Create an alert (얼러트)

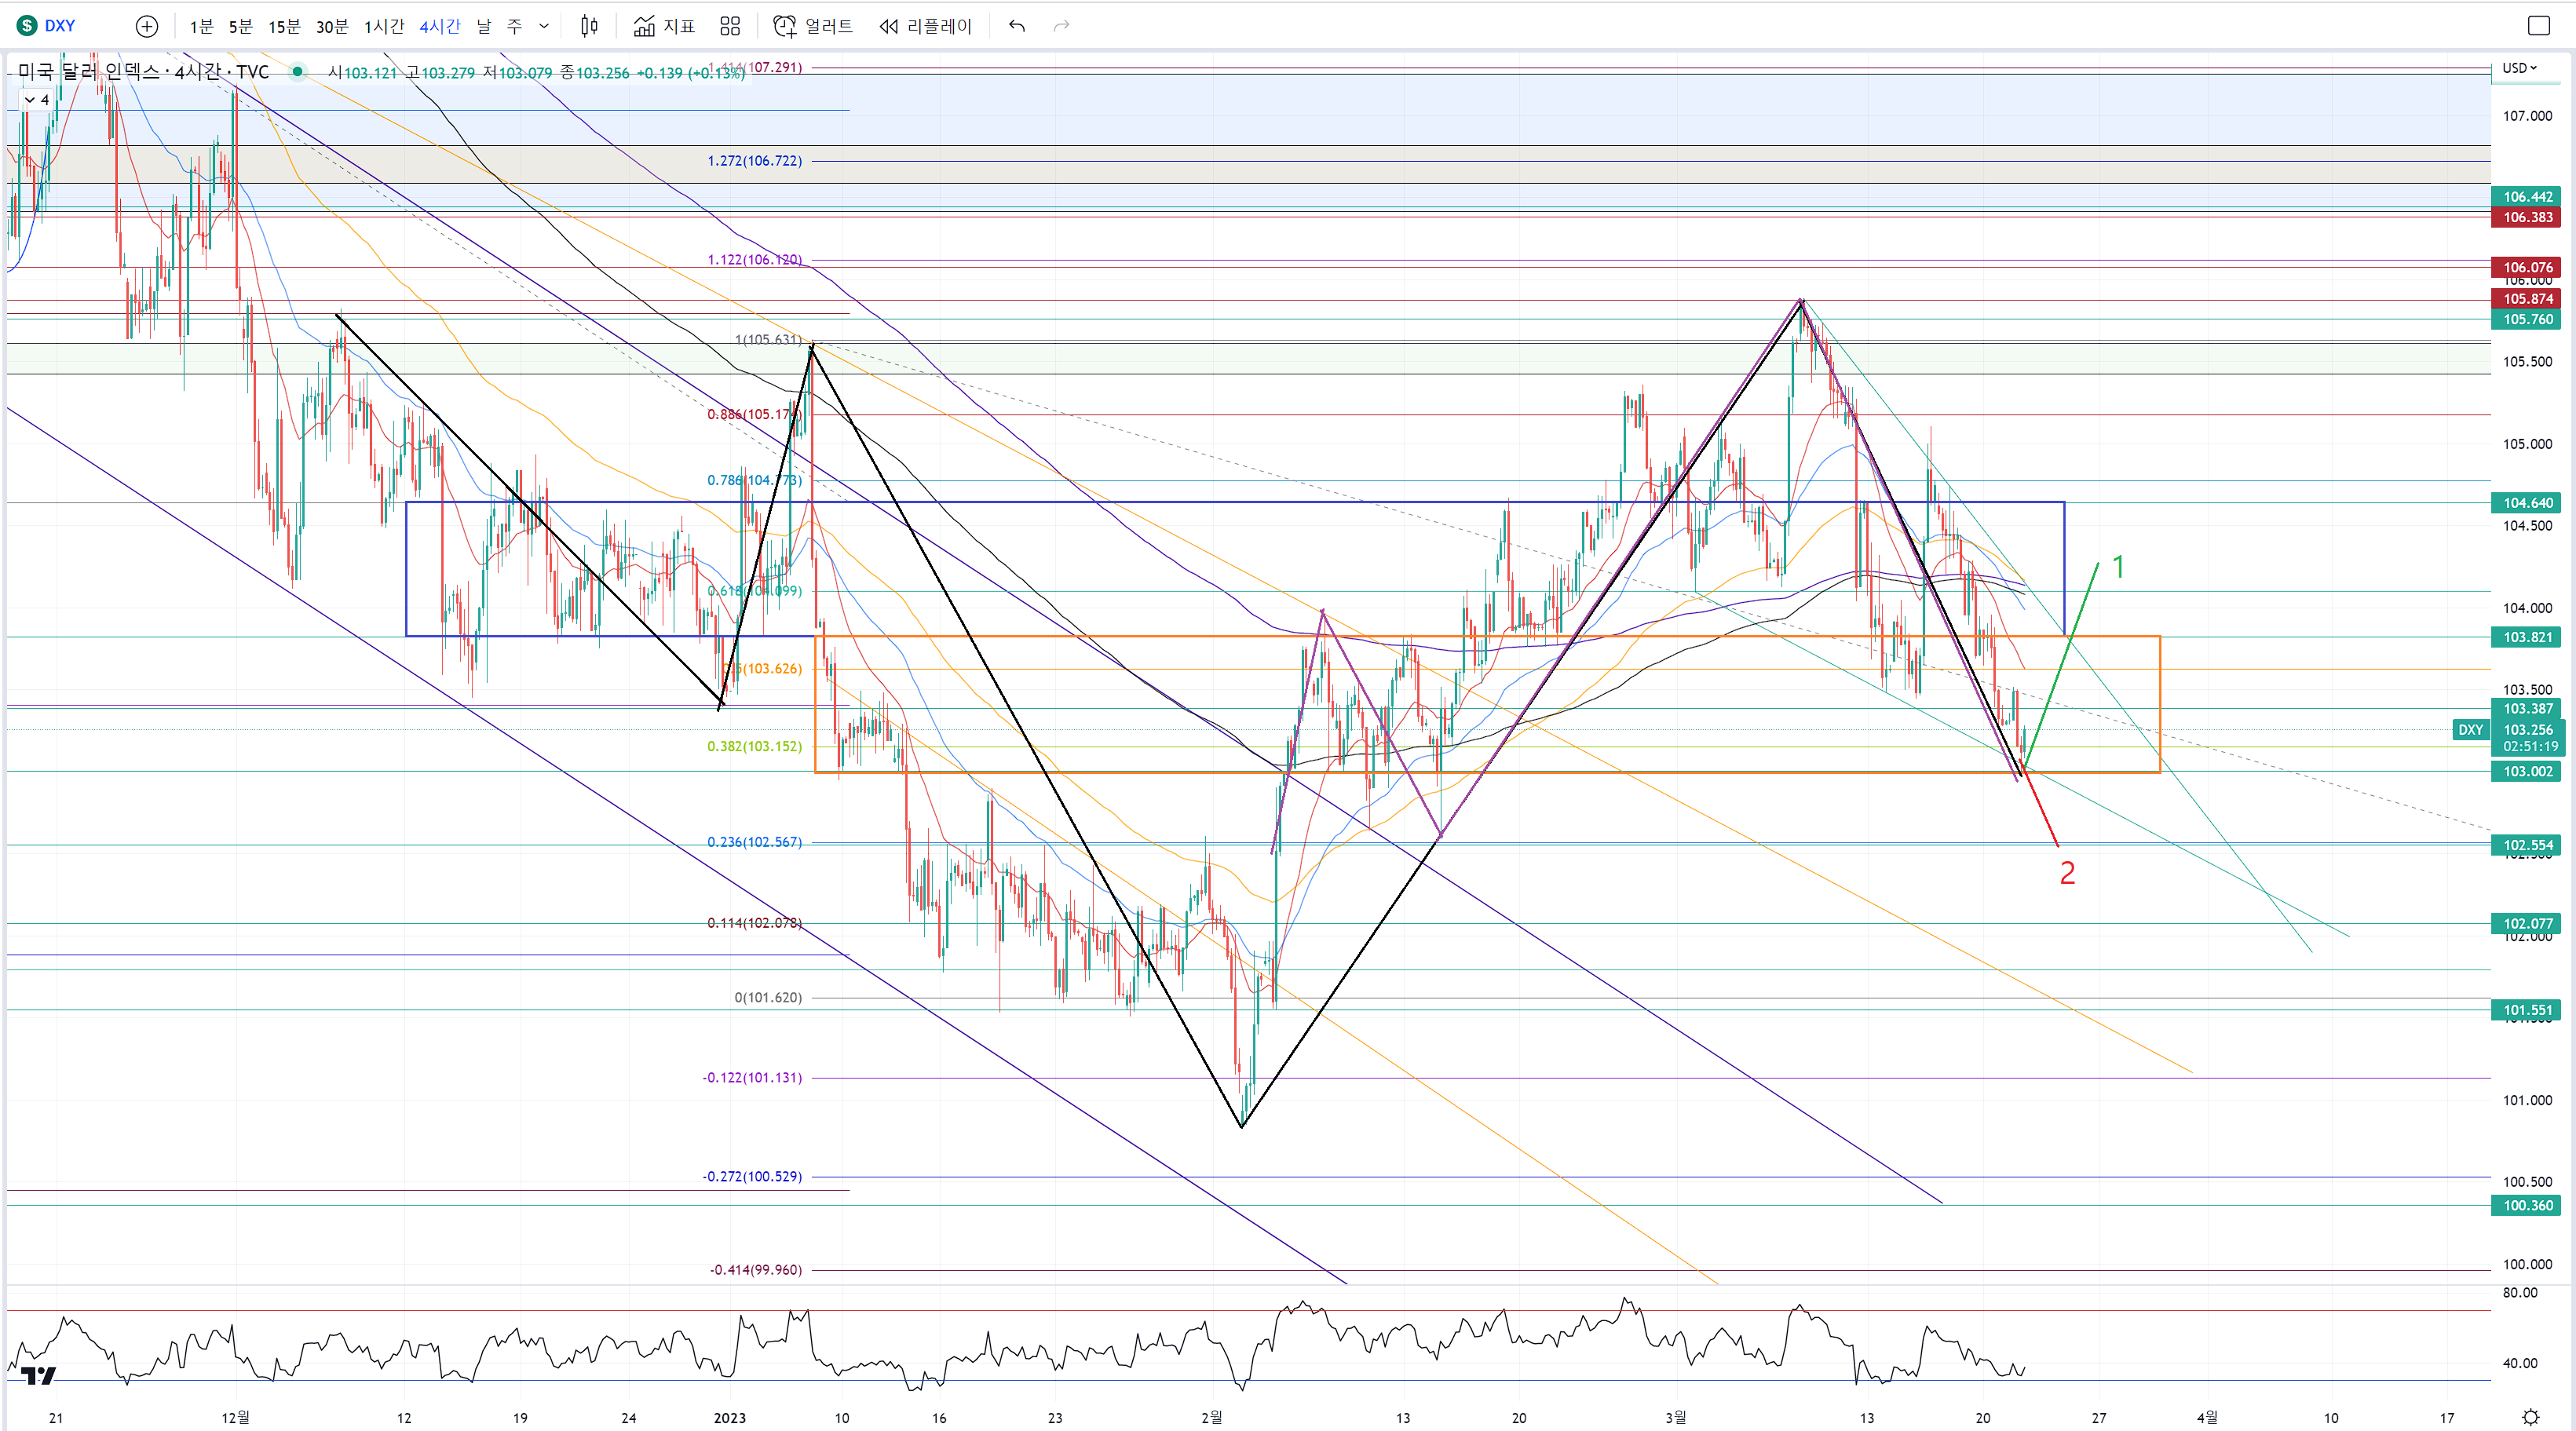(813, 26)
